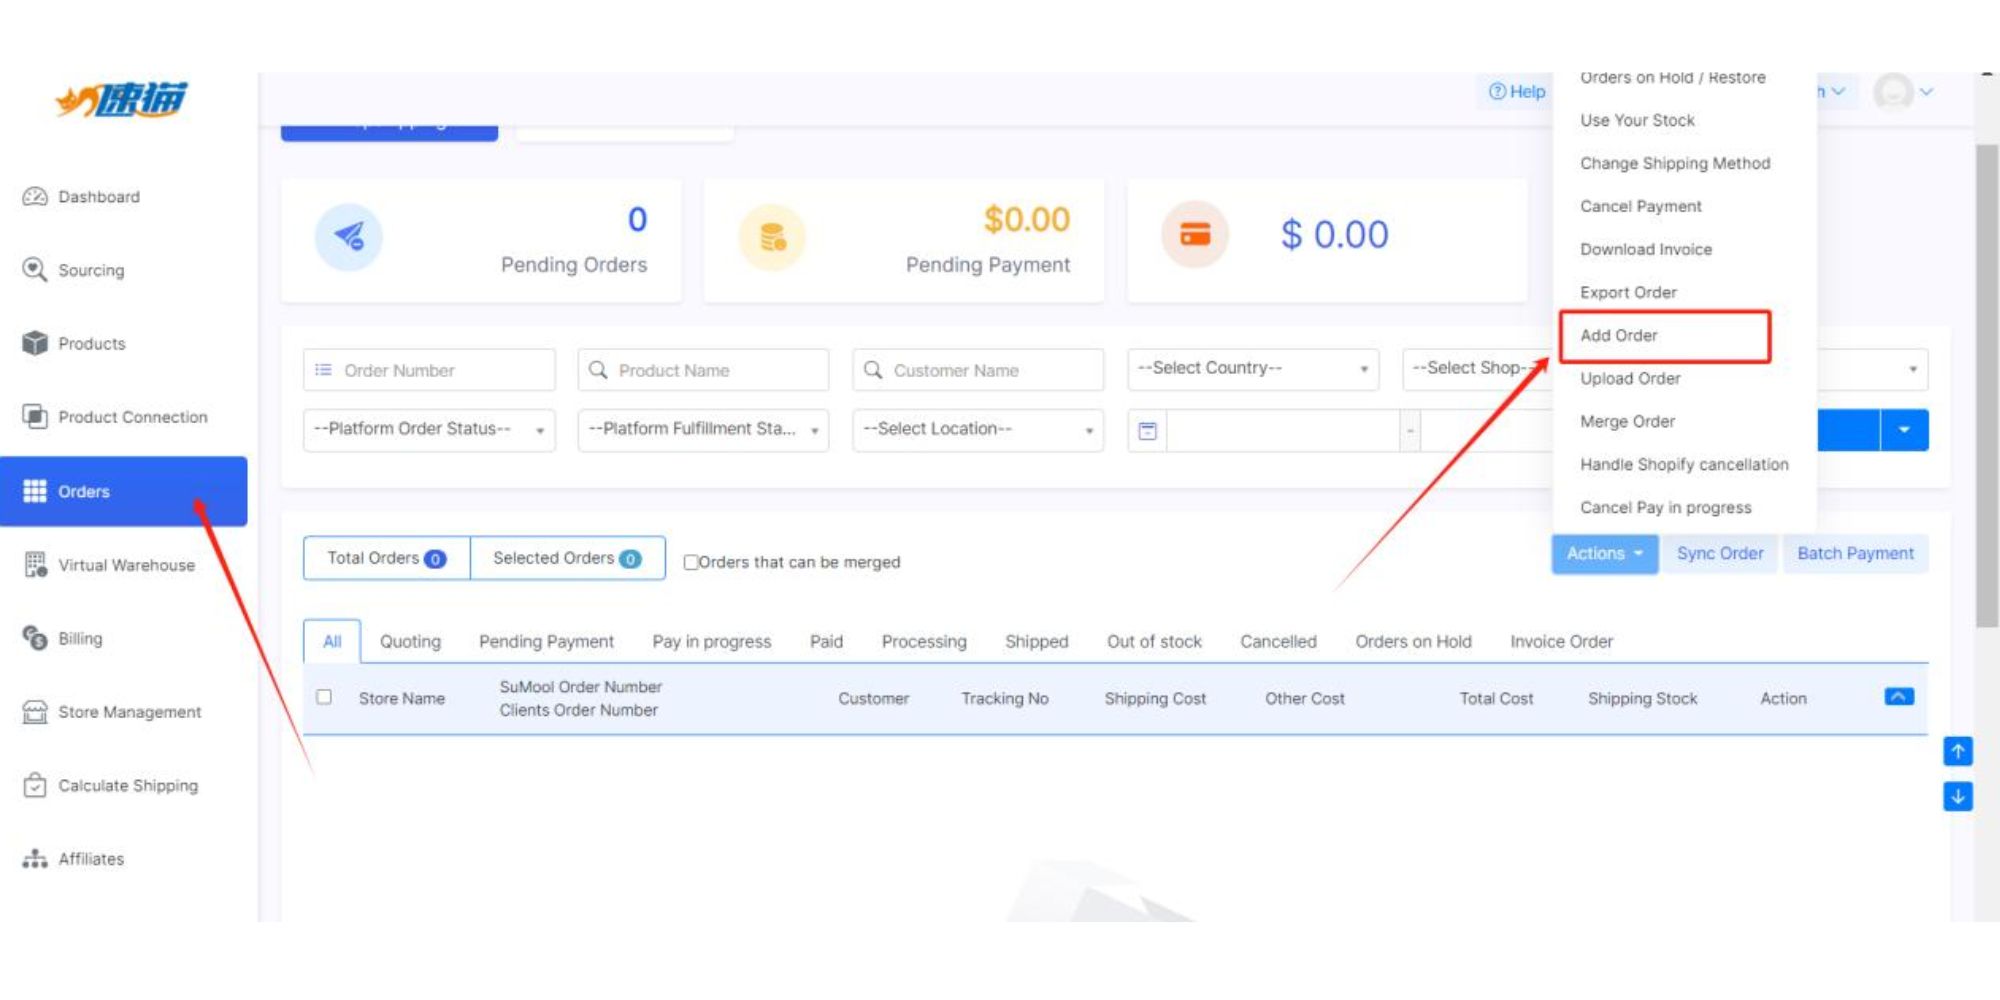Click the Billing coins icon
The height and width of the screenshot is (1000, 2000).
point(35,638)
